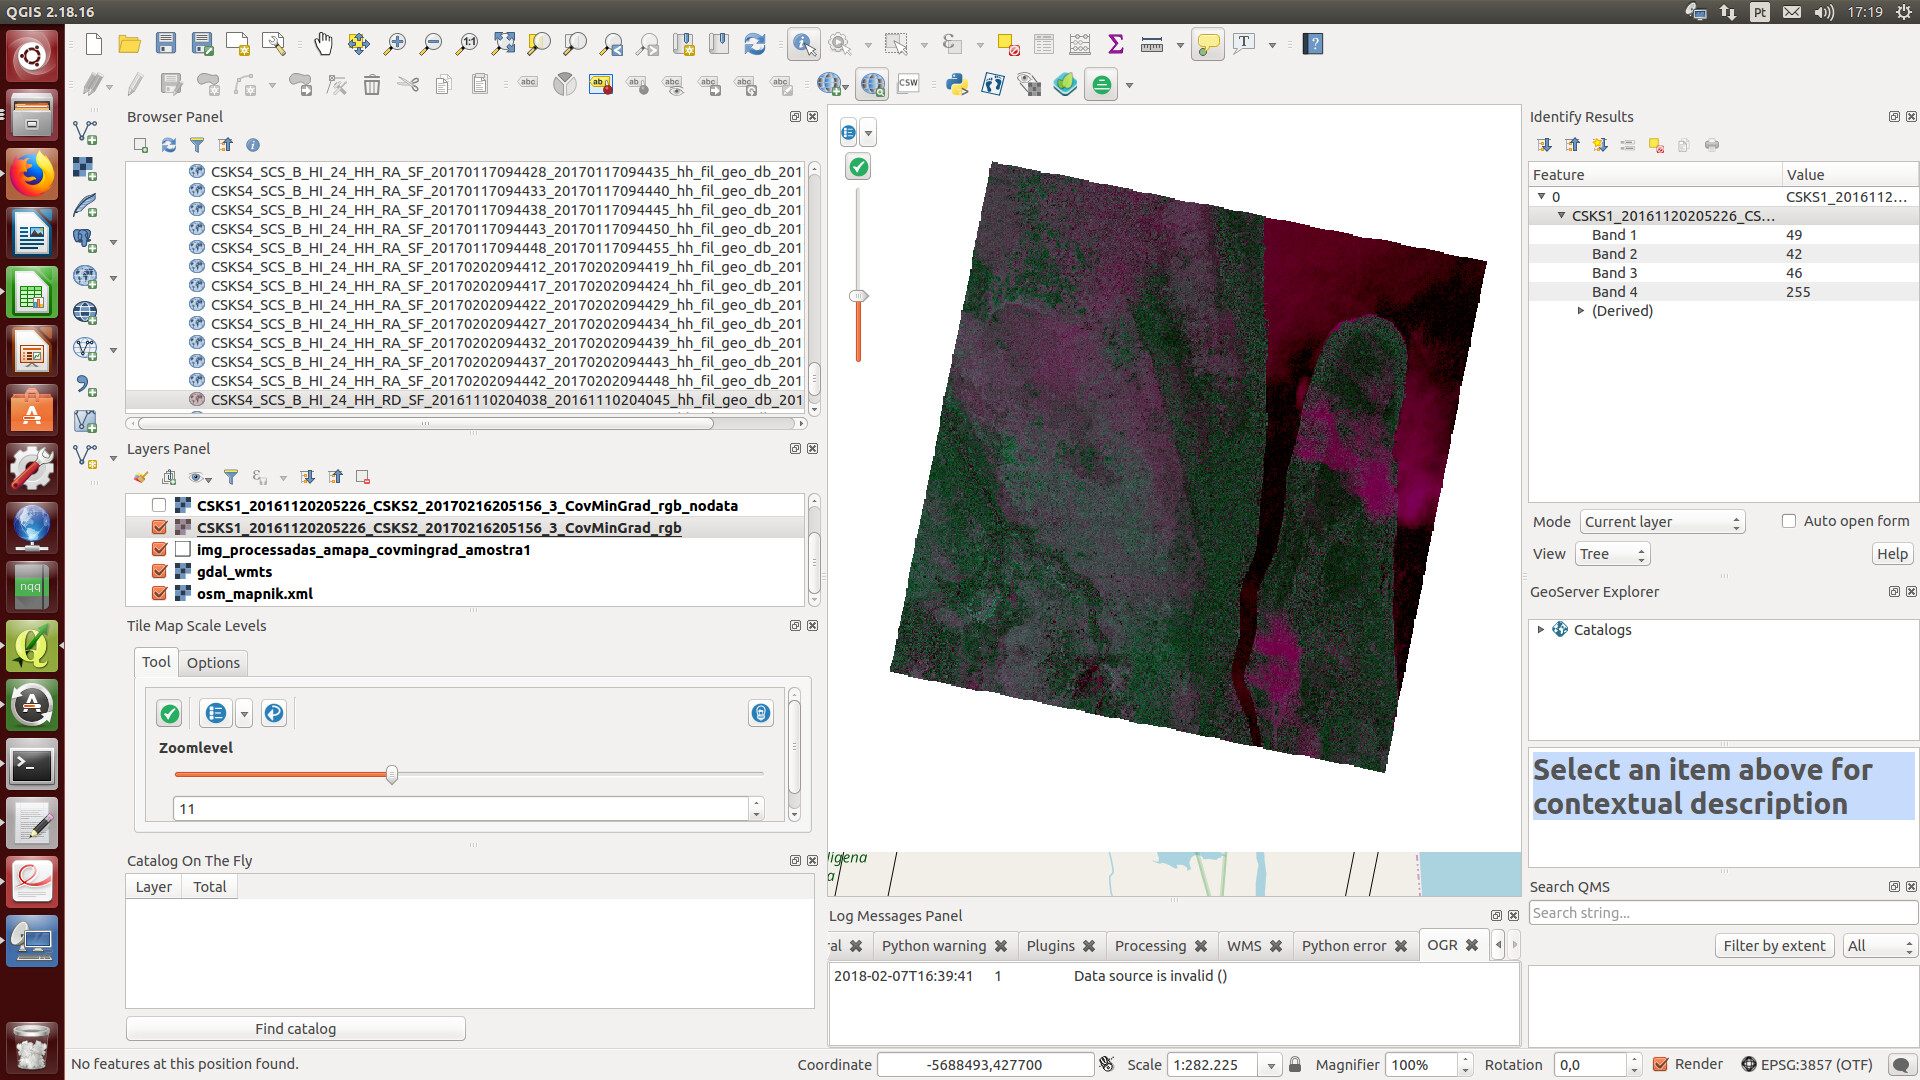Open Firefox from the Ubuntu dock

[32, 174]
